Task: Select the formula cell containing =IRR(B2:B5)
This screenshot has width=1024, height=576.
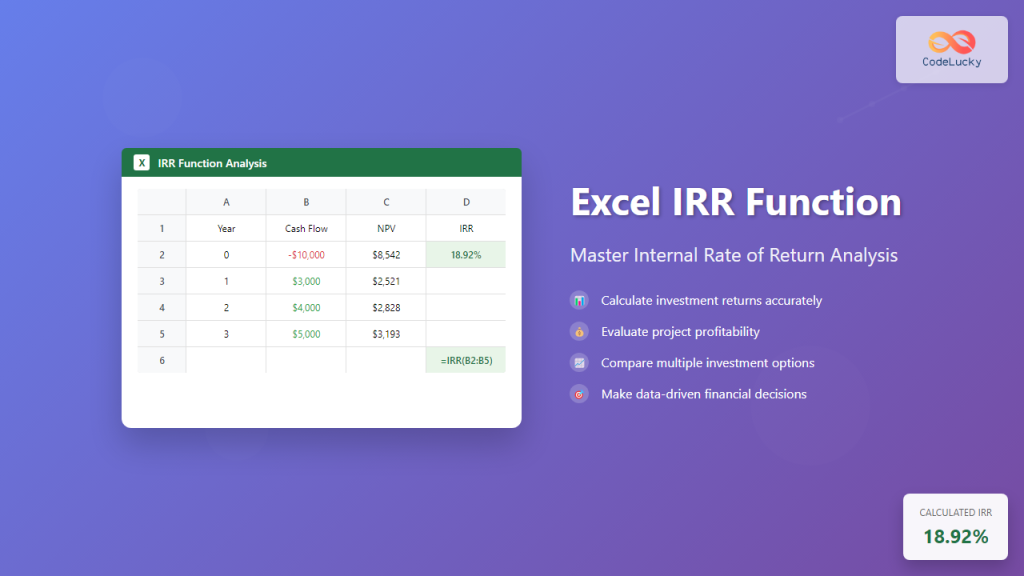Action: (x=465, y=359)
